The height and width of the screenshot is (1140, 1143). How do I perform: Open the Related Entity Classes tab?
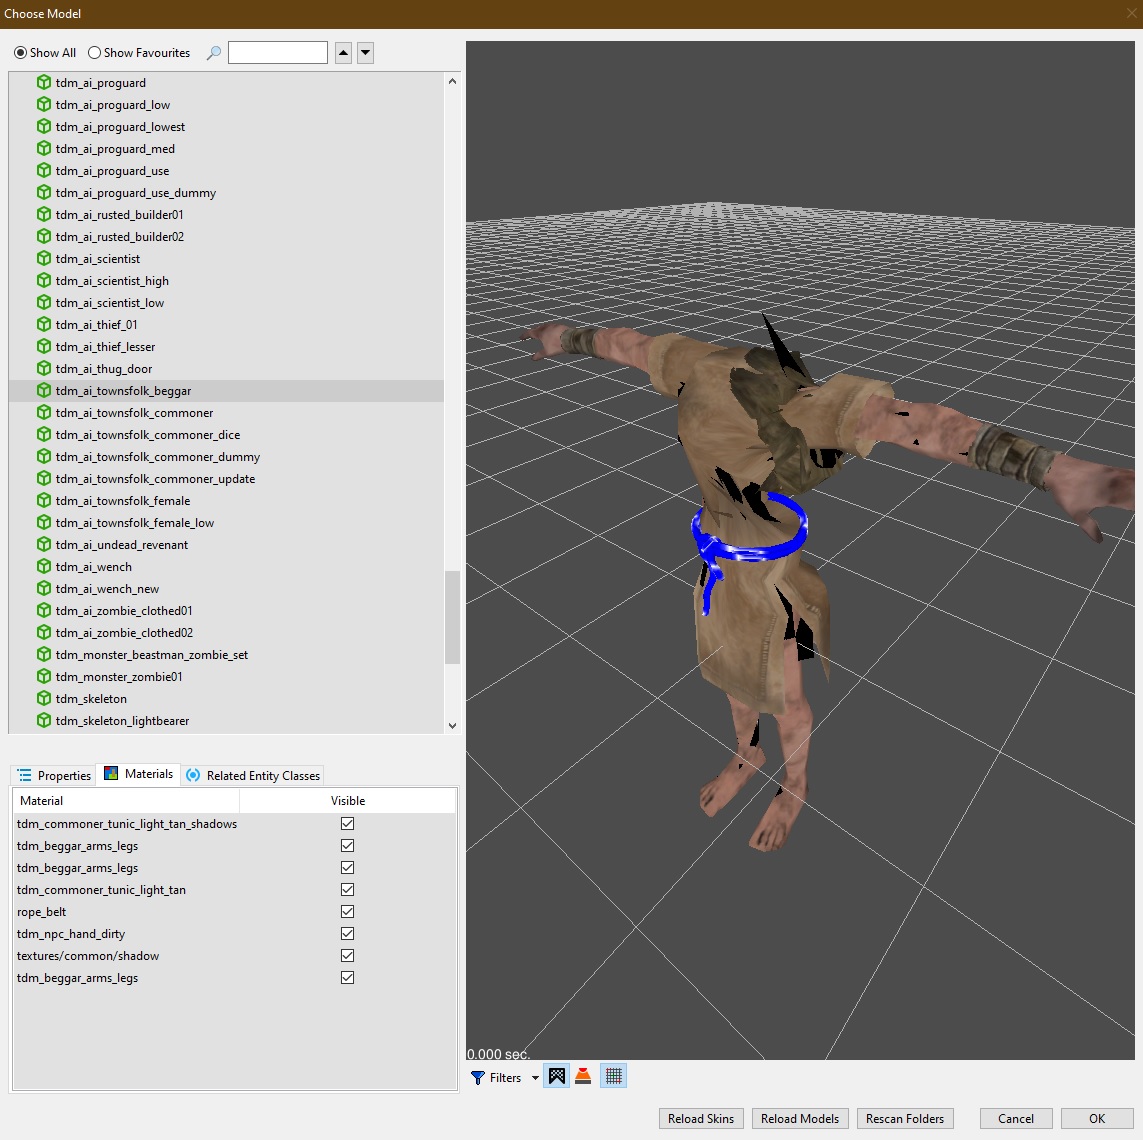pos(253,776)
